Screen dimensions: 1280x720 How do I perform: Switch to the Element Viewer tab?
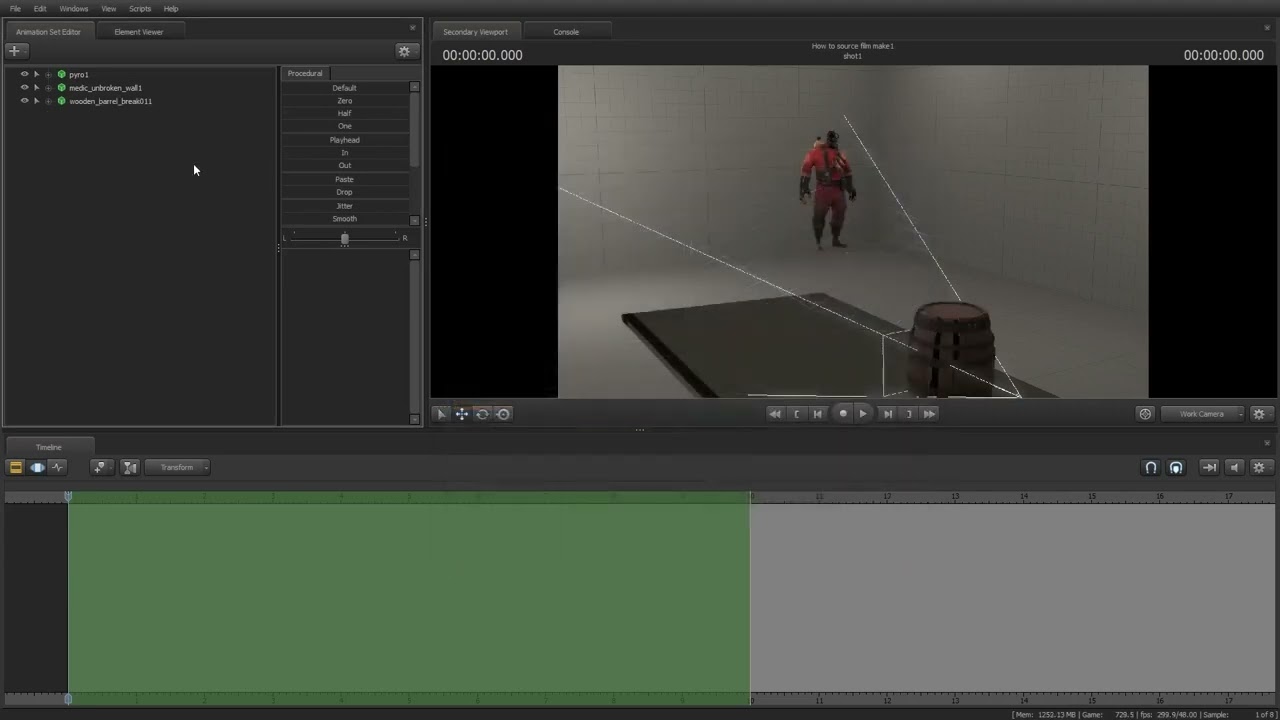tap(139, 32)
